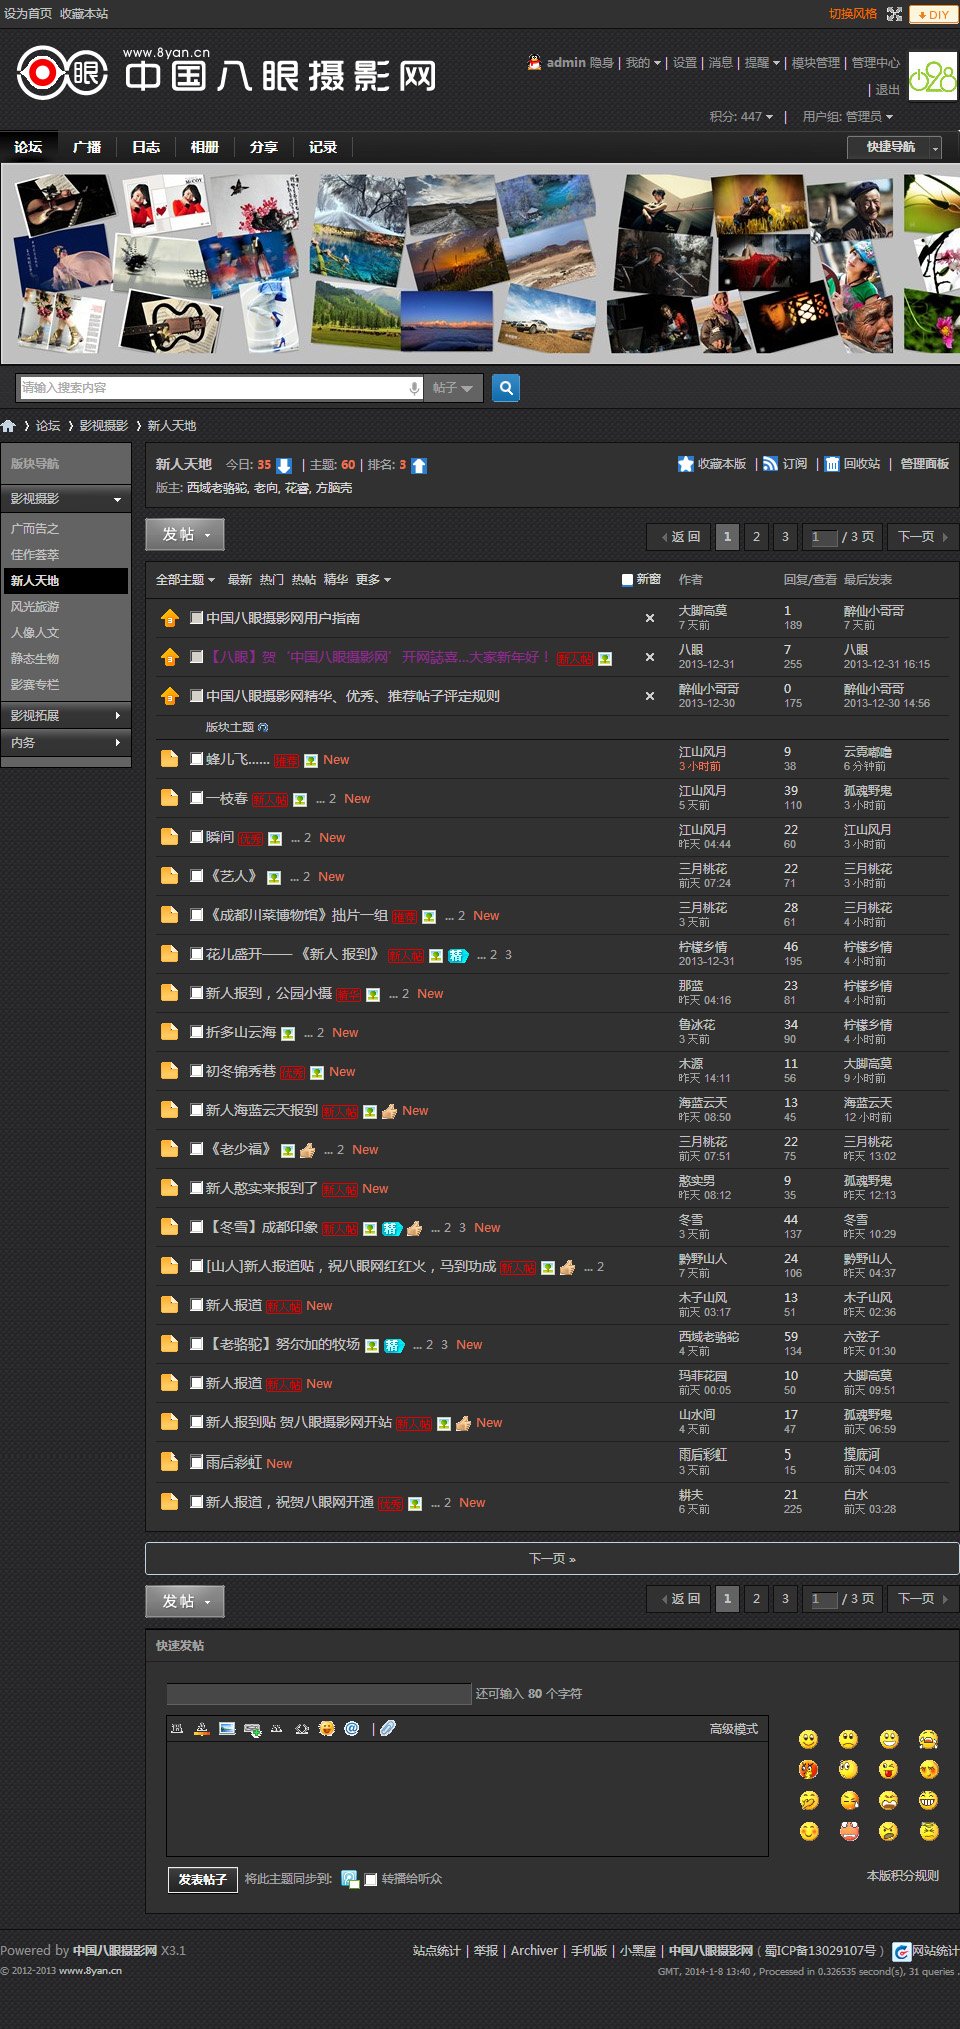The height and width of the screenshot is (2029, 960).
Task: Click the 发表帖子 submit button
Action: (x=203, y=1880)
